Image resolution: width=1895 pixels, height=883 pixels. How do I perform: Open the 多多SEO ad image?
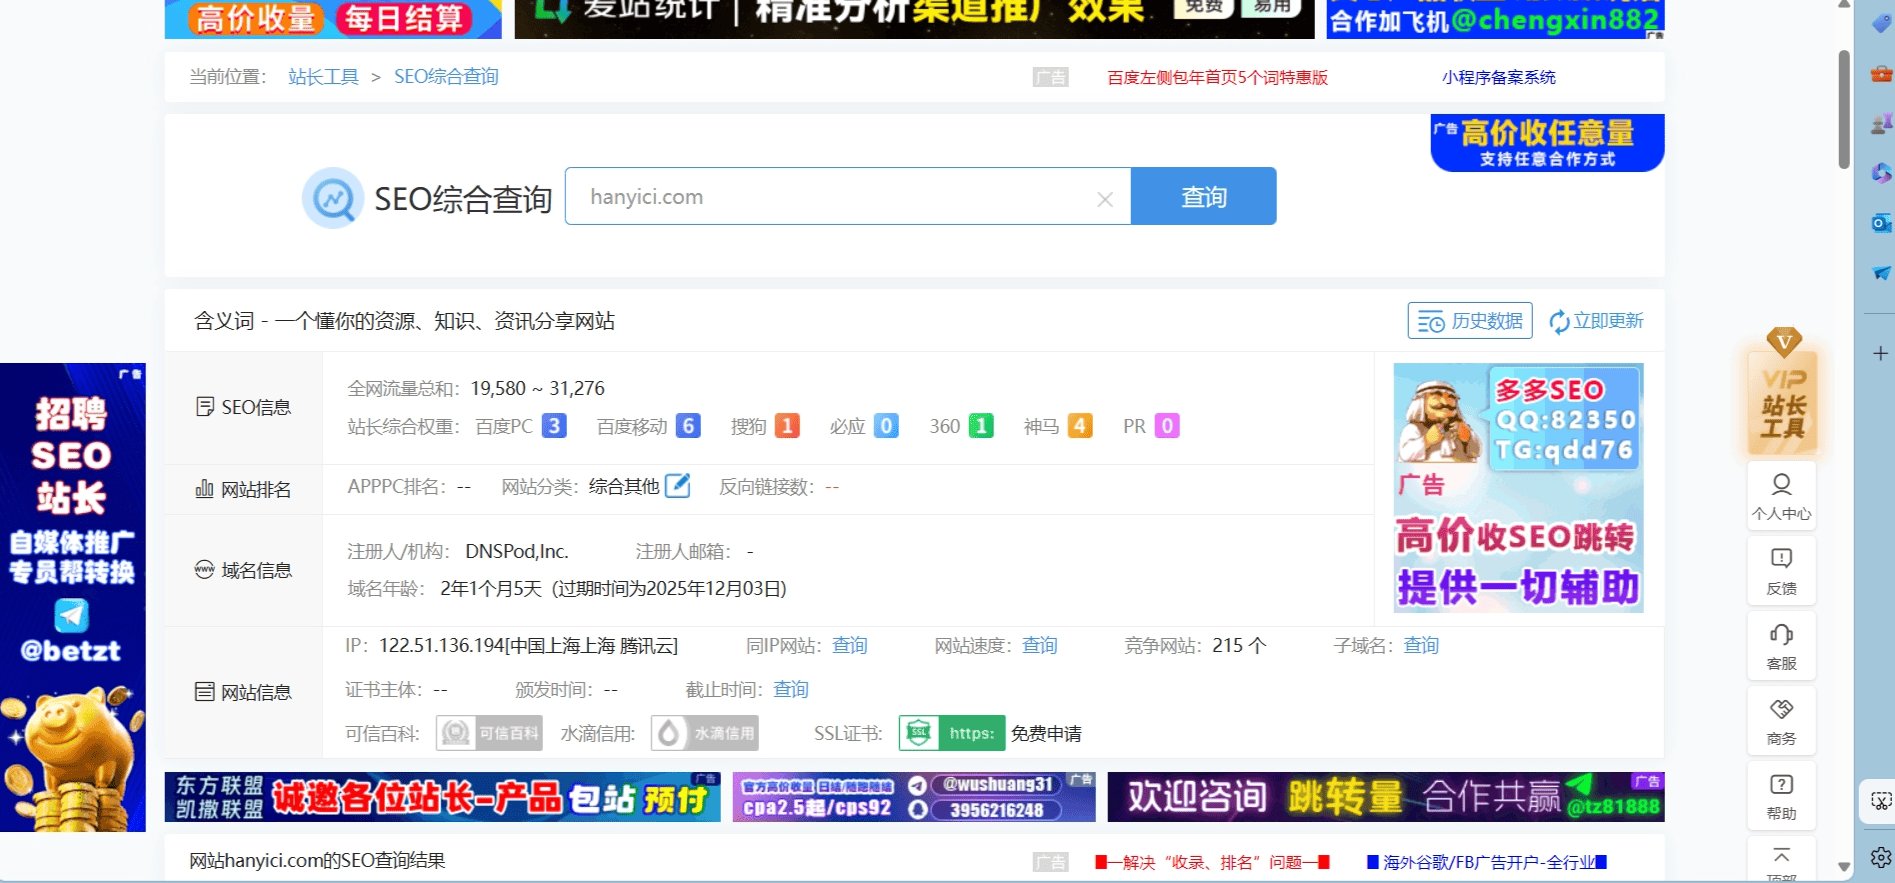point(1518,488)
